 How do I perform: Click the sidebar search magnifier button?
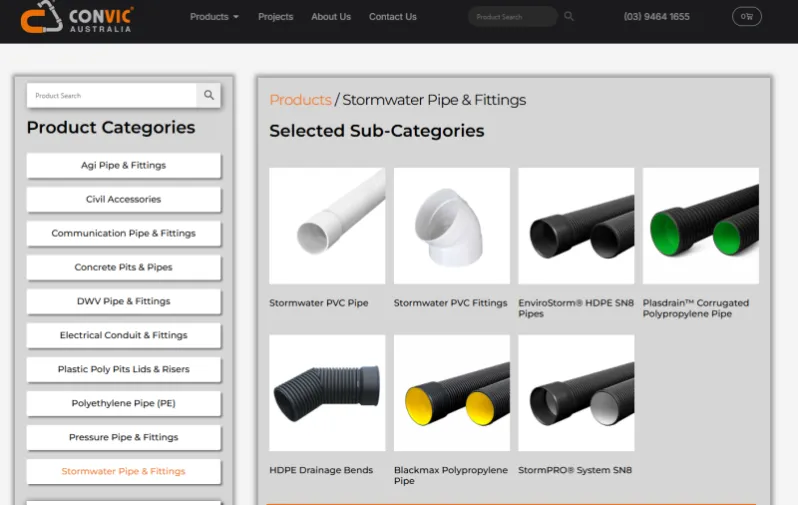[209, 95]
